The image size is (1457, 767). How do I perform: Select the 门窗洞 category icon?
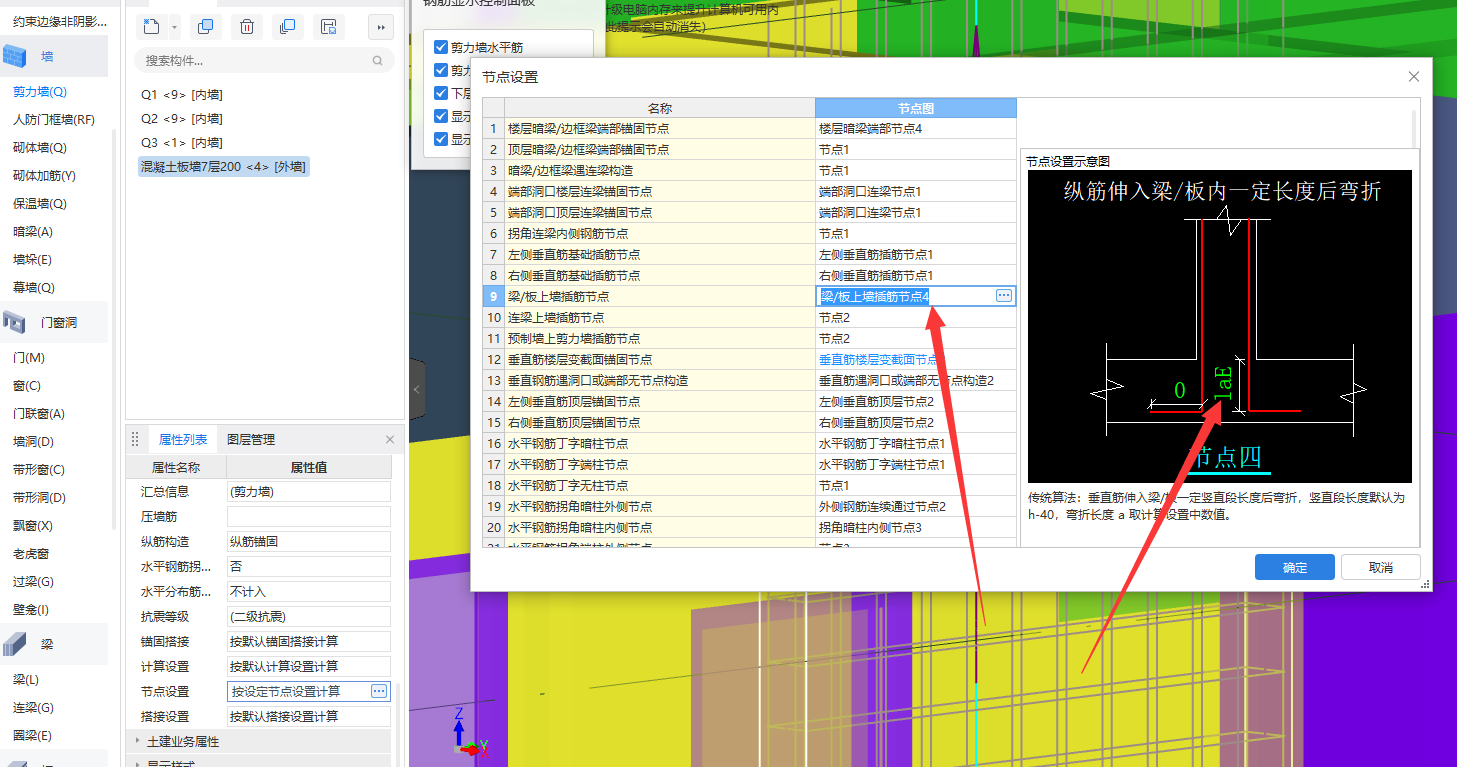15,322
